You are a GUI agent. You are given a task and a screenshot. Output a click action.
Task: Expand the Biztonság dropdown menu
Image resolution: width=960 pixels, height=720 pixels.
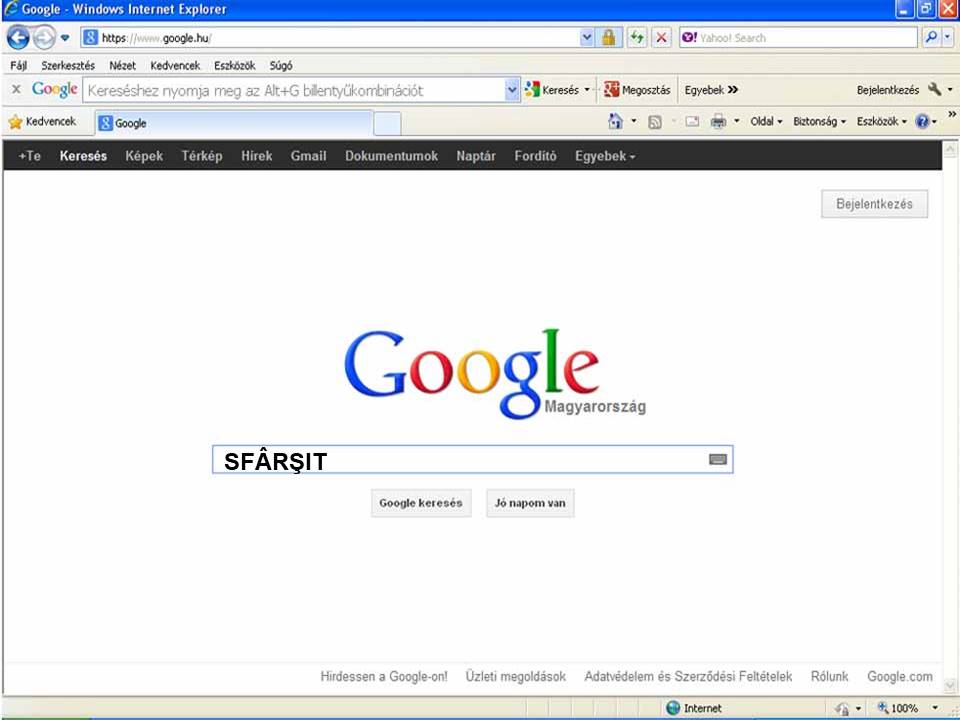(819, 122)
